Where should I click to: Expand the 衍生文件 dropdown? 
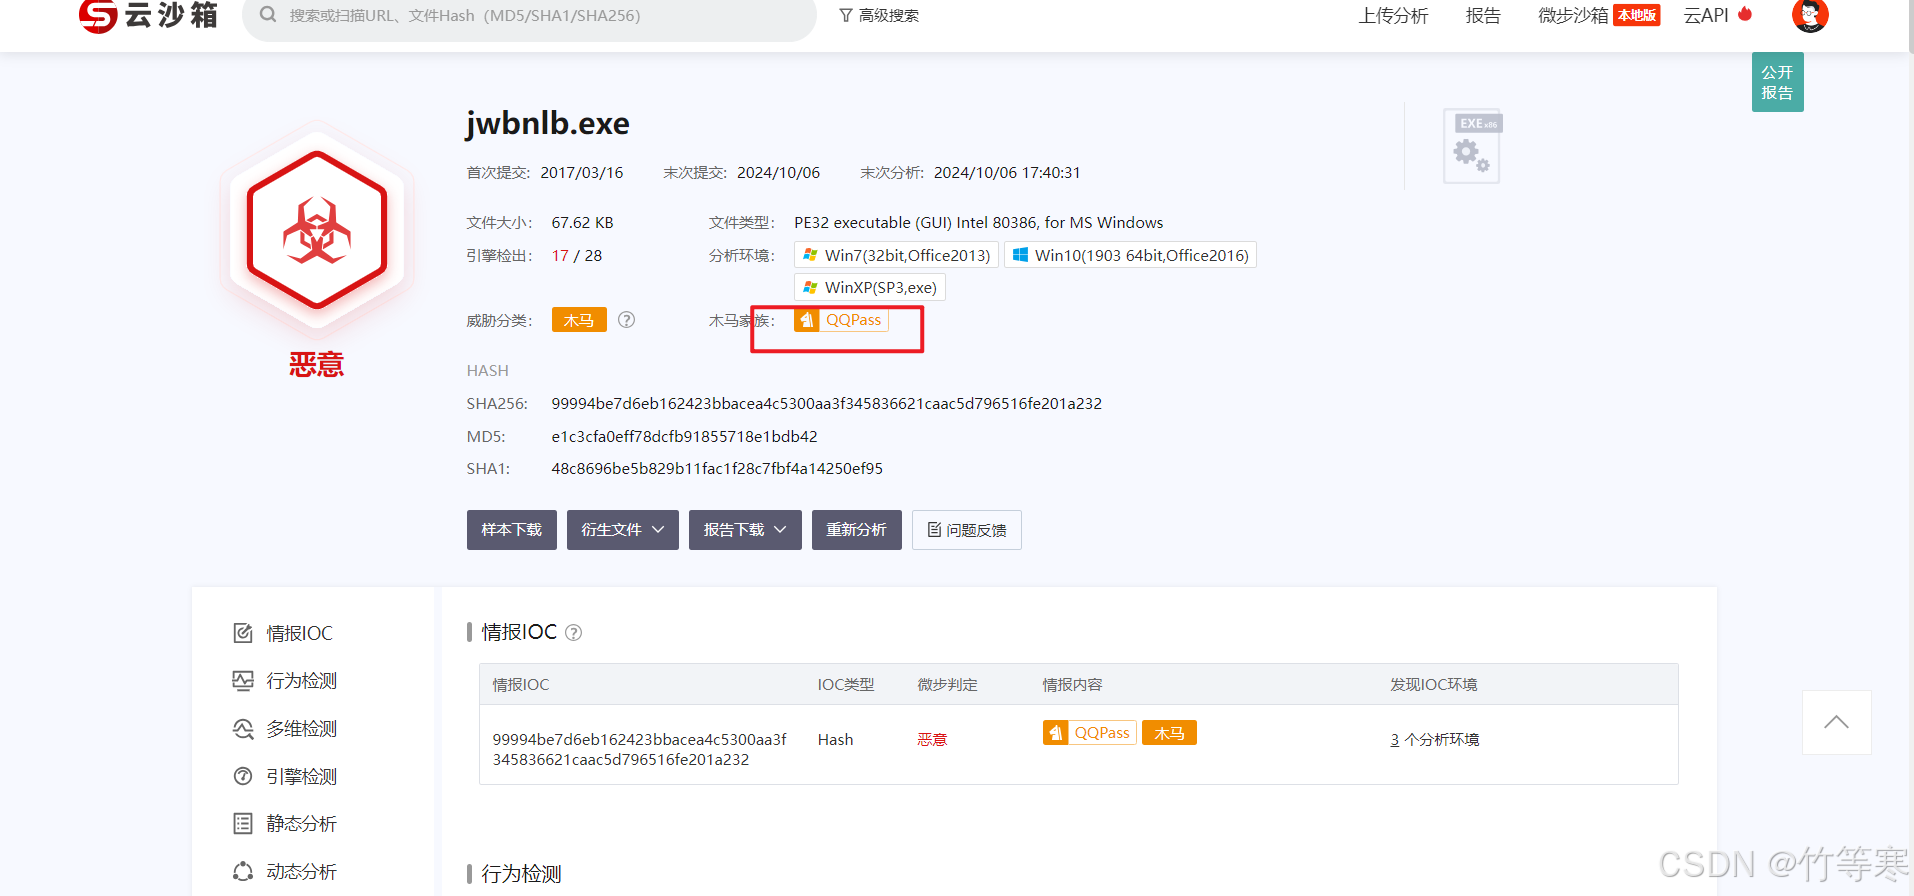coord(622,530)
